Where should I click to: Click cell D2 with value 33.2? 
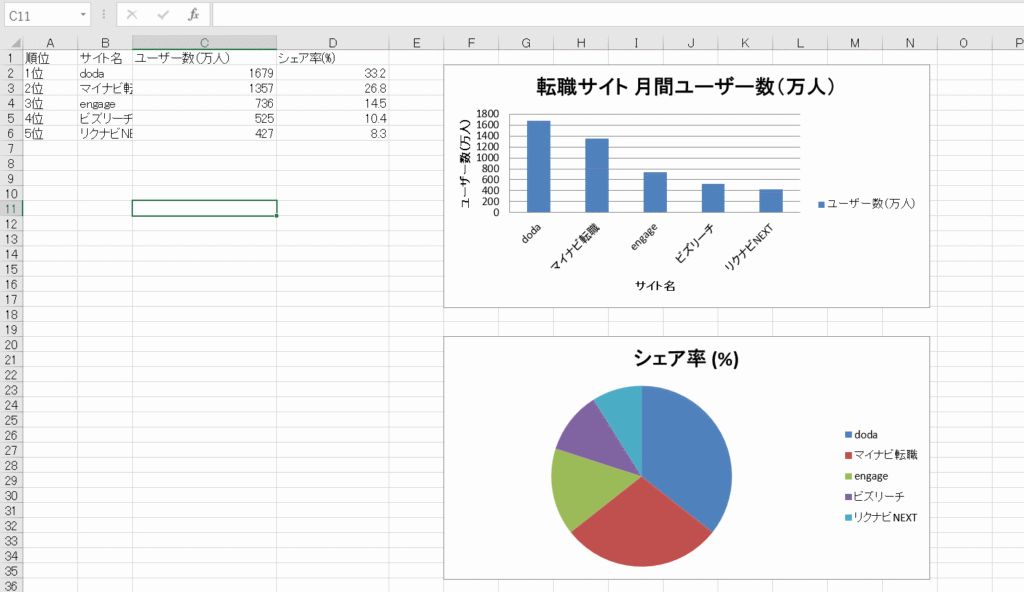(x=332, y=73)
